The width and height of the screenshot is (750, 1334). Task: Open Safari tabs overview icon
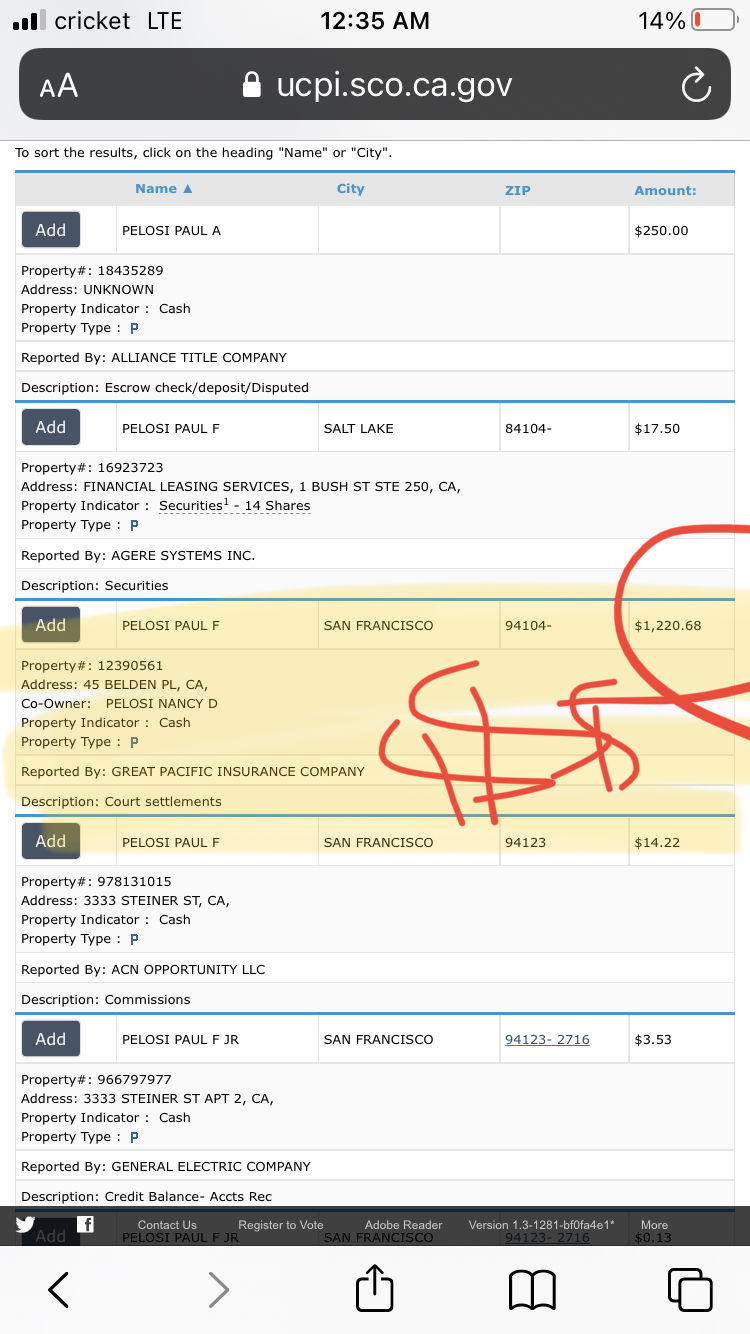click(x=690, y=1289)
